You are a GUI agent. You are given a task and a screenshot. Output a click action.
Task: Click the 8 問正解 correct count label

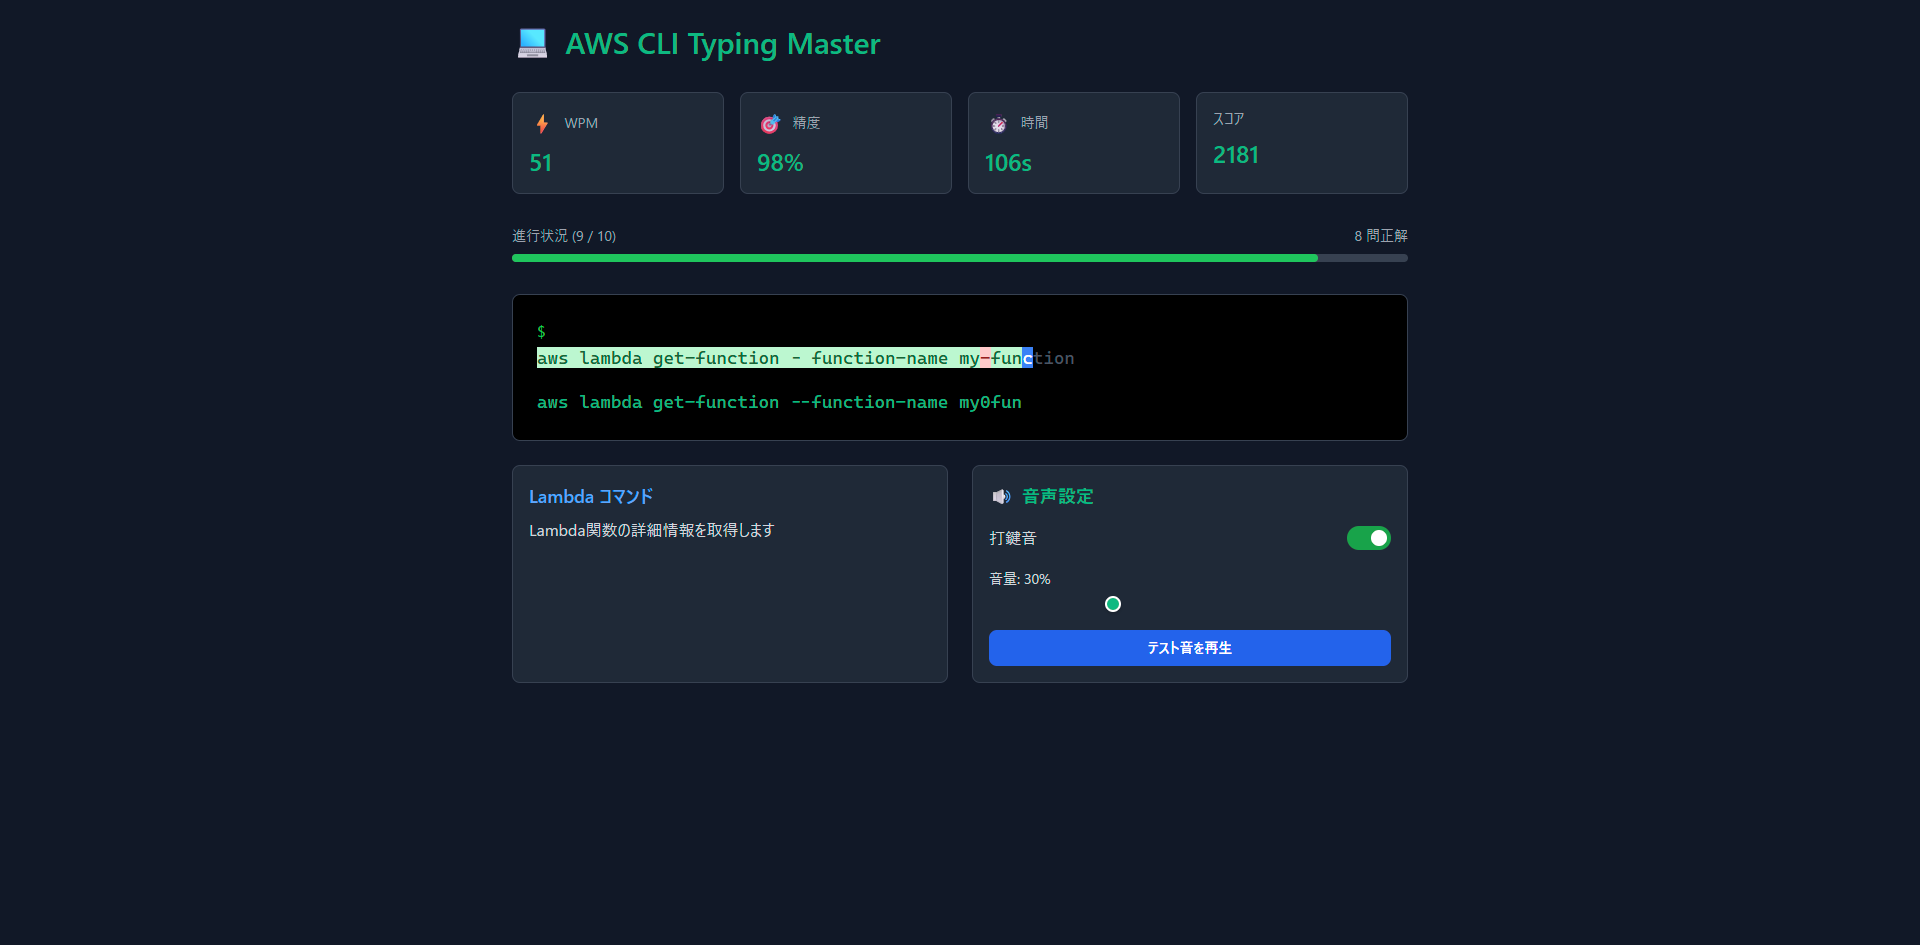1380,236
